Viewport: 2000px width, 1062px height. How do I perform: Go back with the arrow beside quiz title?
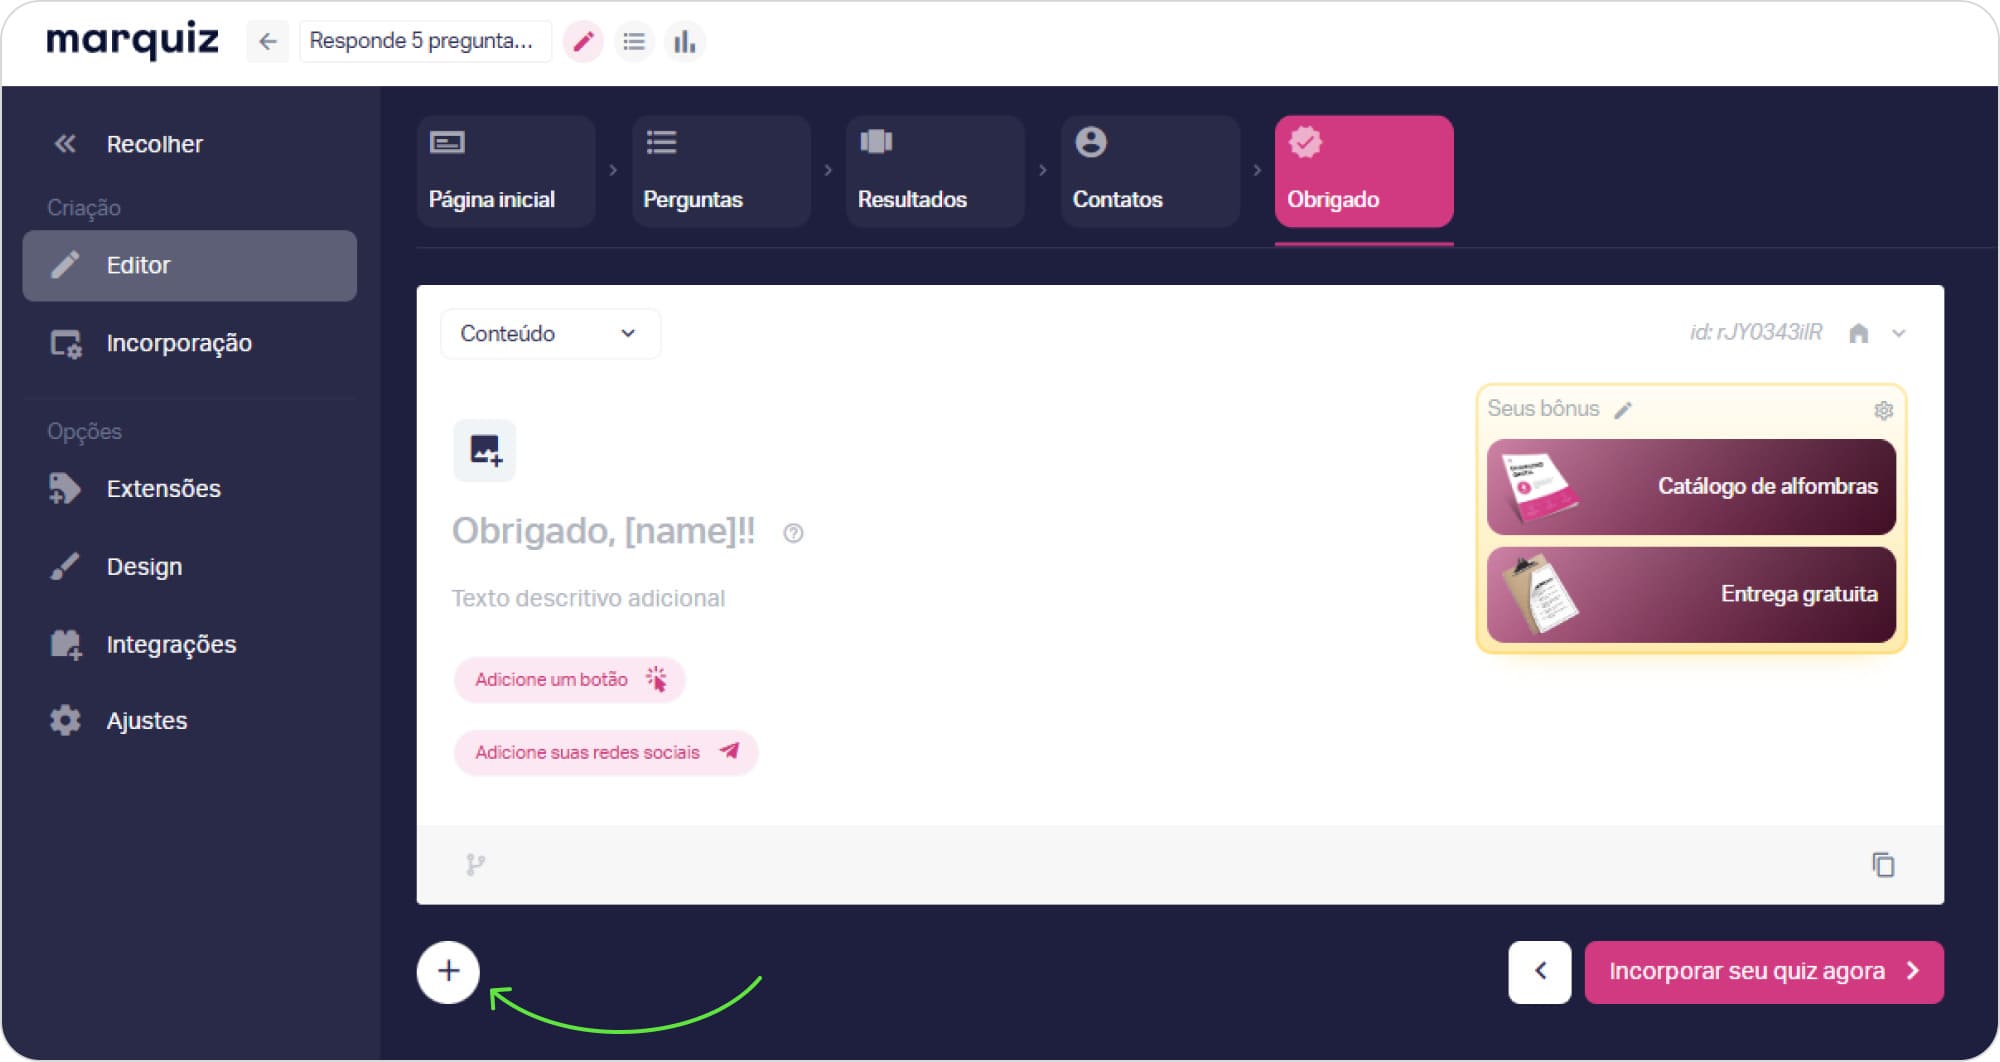pyautogui.click(x=267, y=41)
